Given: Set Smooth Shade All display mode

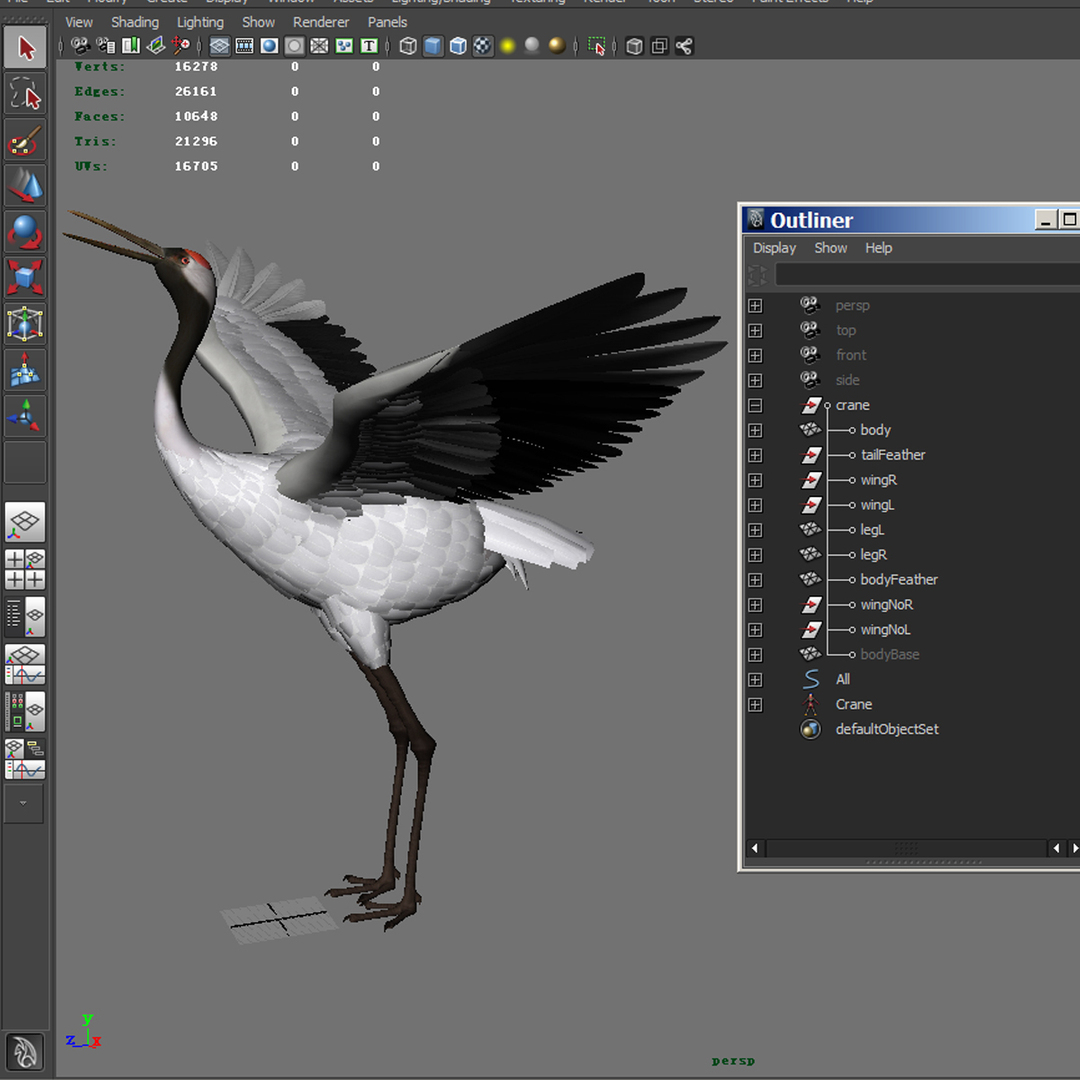Looking at the screenshot, I should click(433, 46).
